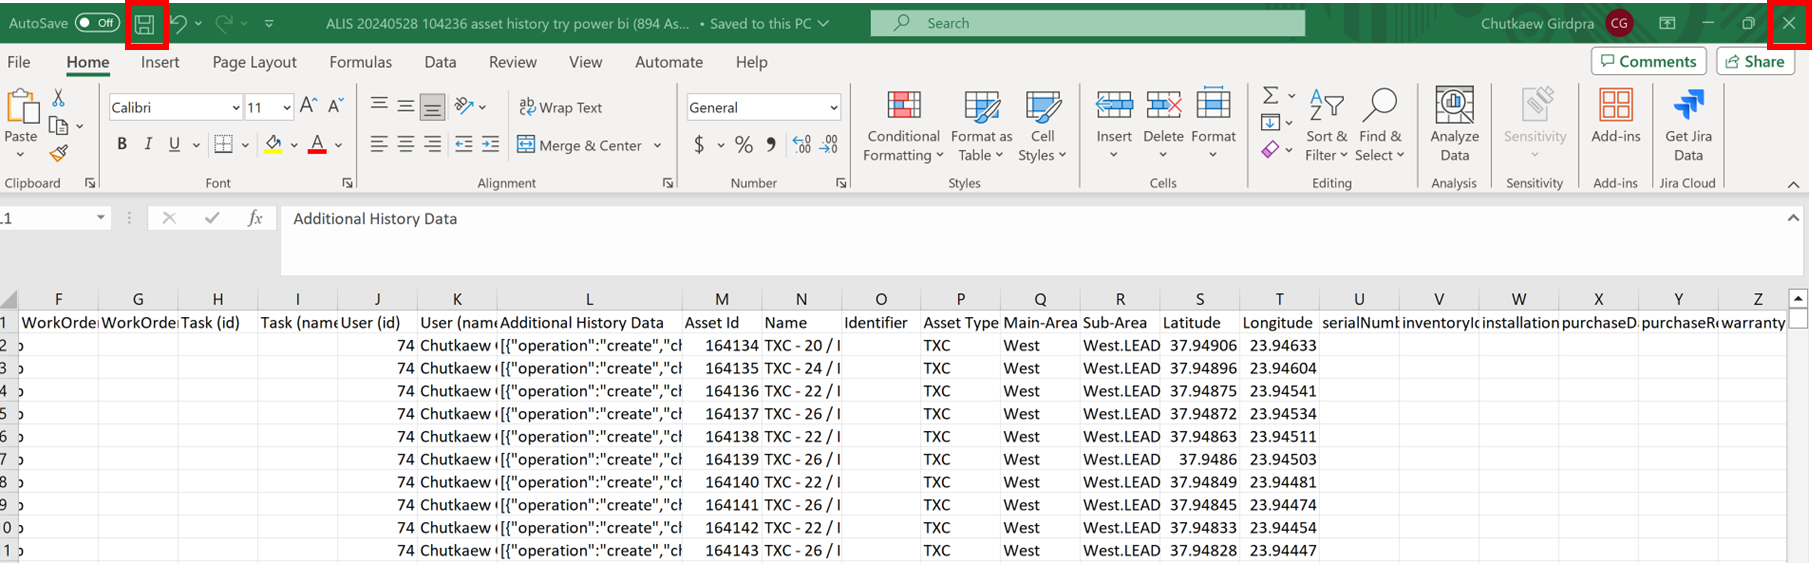Expand the Merge & Center dropdown arrow
The height and width of the screenshot is (563, 1812).
coord(657,146)
